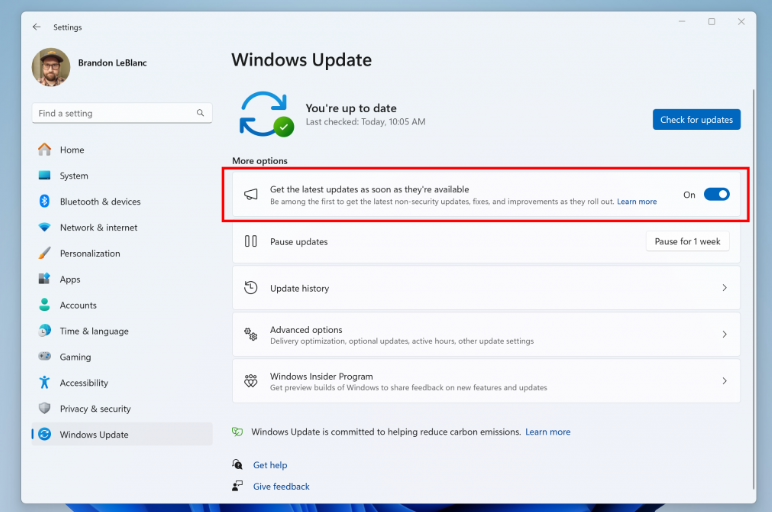772x512 pixels.
Task: Click the magnifier icon in search box
Action: 200,113
